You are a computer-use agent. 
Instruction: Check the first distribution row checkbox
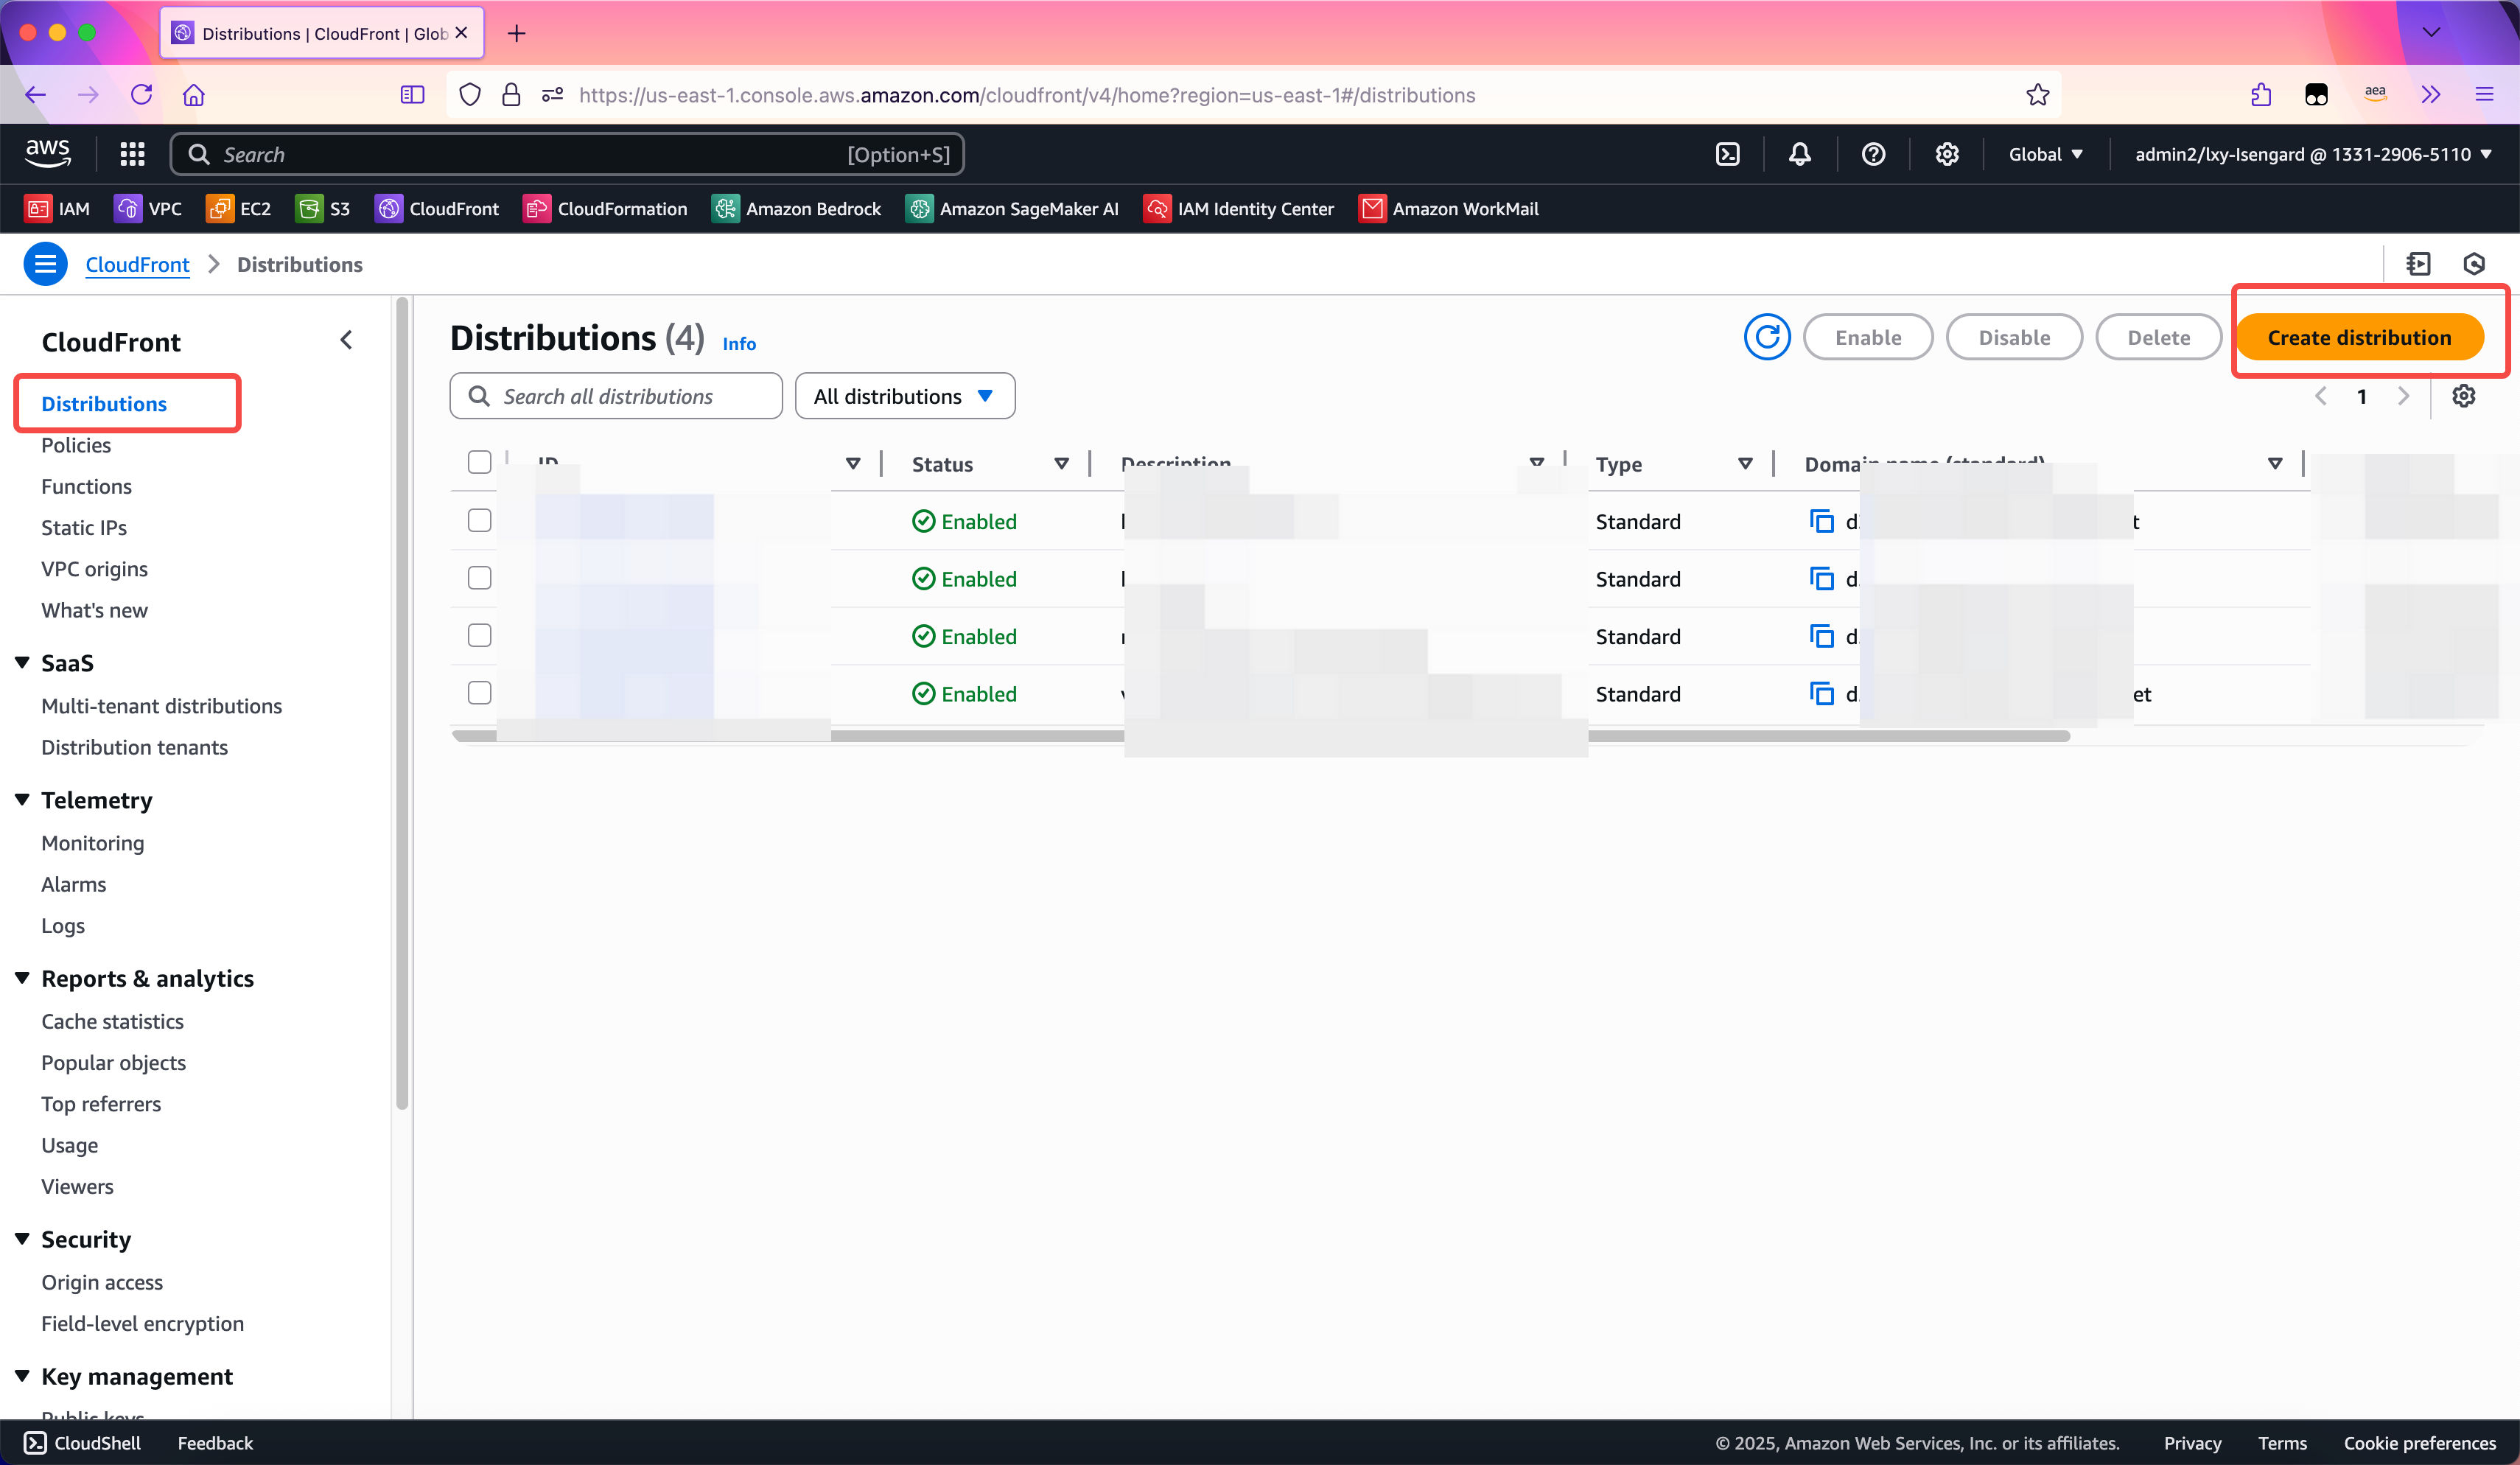(x=480, y=520)
